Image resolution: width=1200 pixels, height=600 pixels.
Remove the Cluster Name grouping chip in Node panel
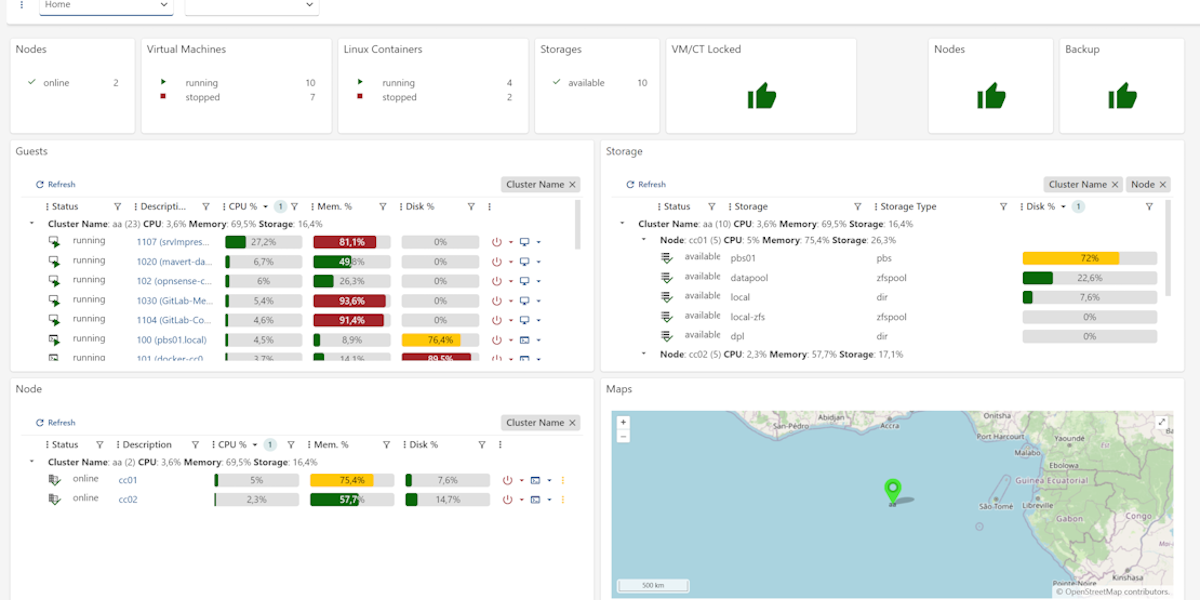coord(573,423)
